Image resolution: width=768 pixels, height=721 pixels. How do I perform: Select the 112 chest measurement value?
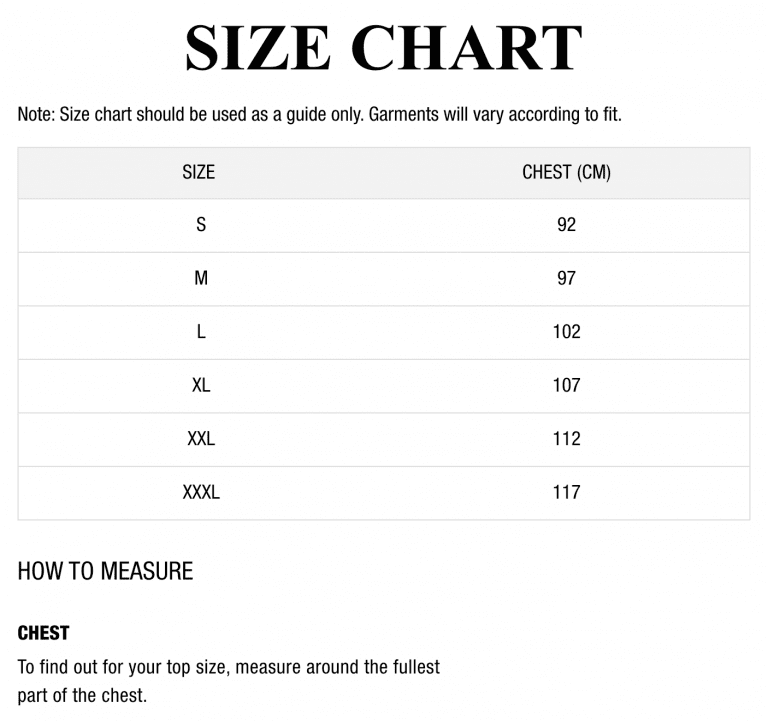[x=566, y=439]
